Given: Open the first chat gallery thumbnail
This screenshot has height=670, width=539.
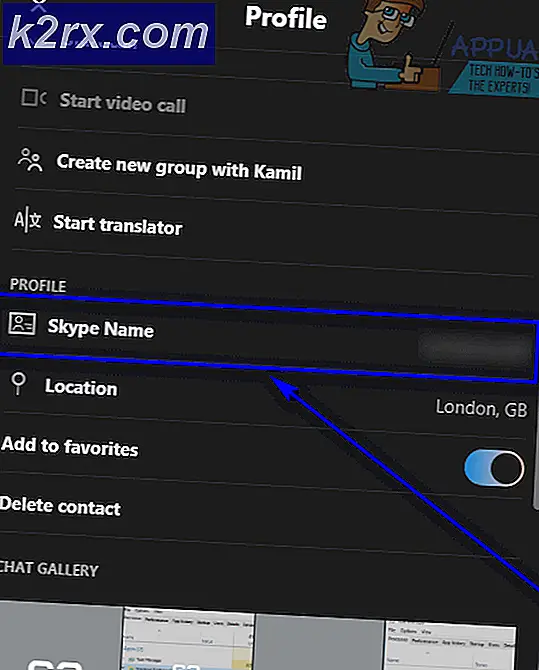Looking at the screenshot, I should 61,636.
